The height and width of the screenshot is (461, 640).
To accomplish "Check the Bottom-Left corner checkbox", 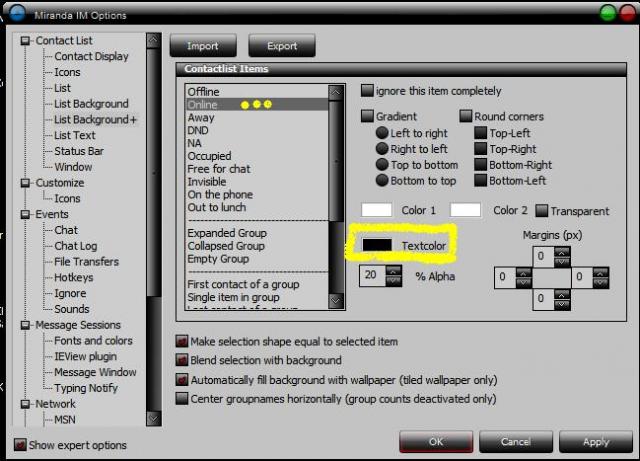I will tap(480, 180).
